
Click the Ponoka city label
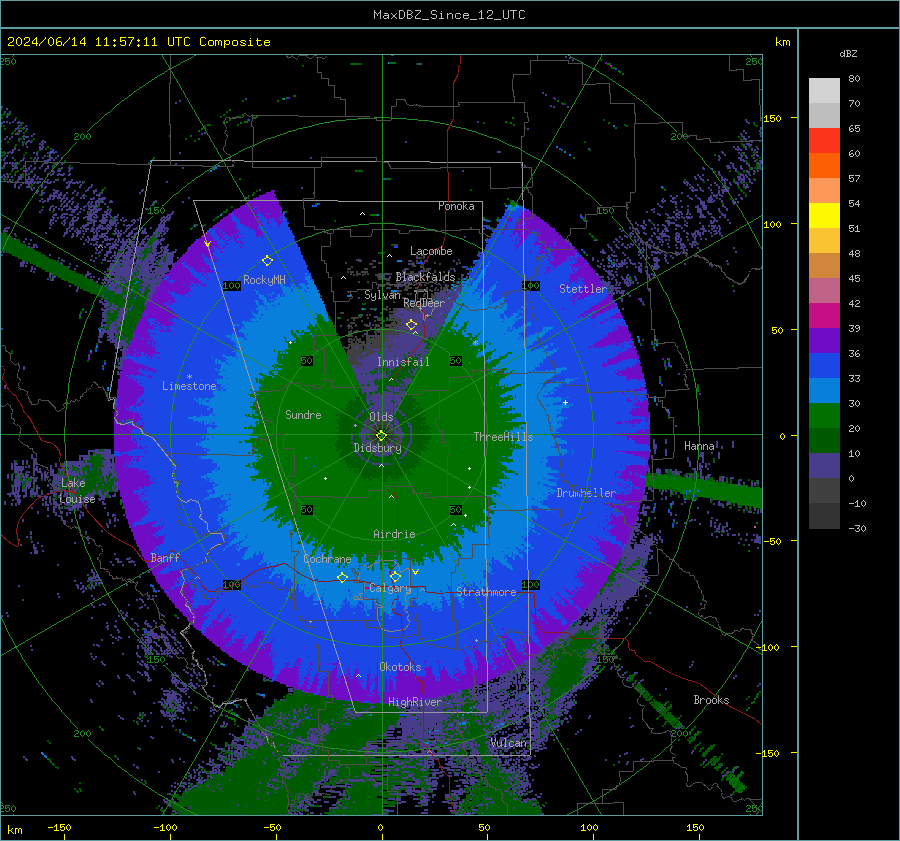coord(456,206)
